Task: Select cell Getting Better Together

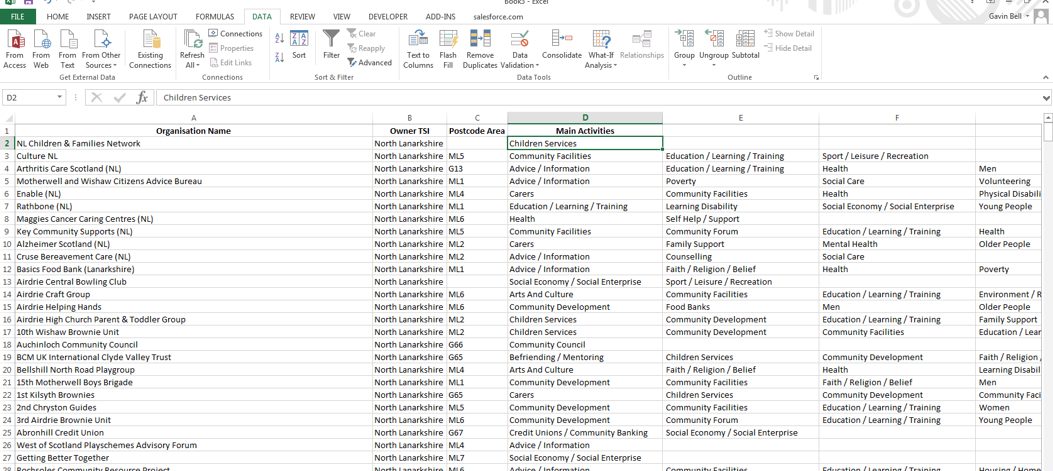Action: tap(193, 458)
